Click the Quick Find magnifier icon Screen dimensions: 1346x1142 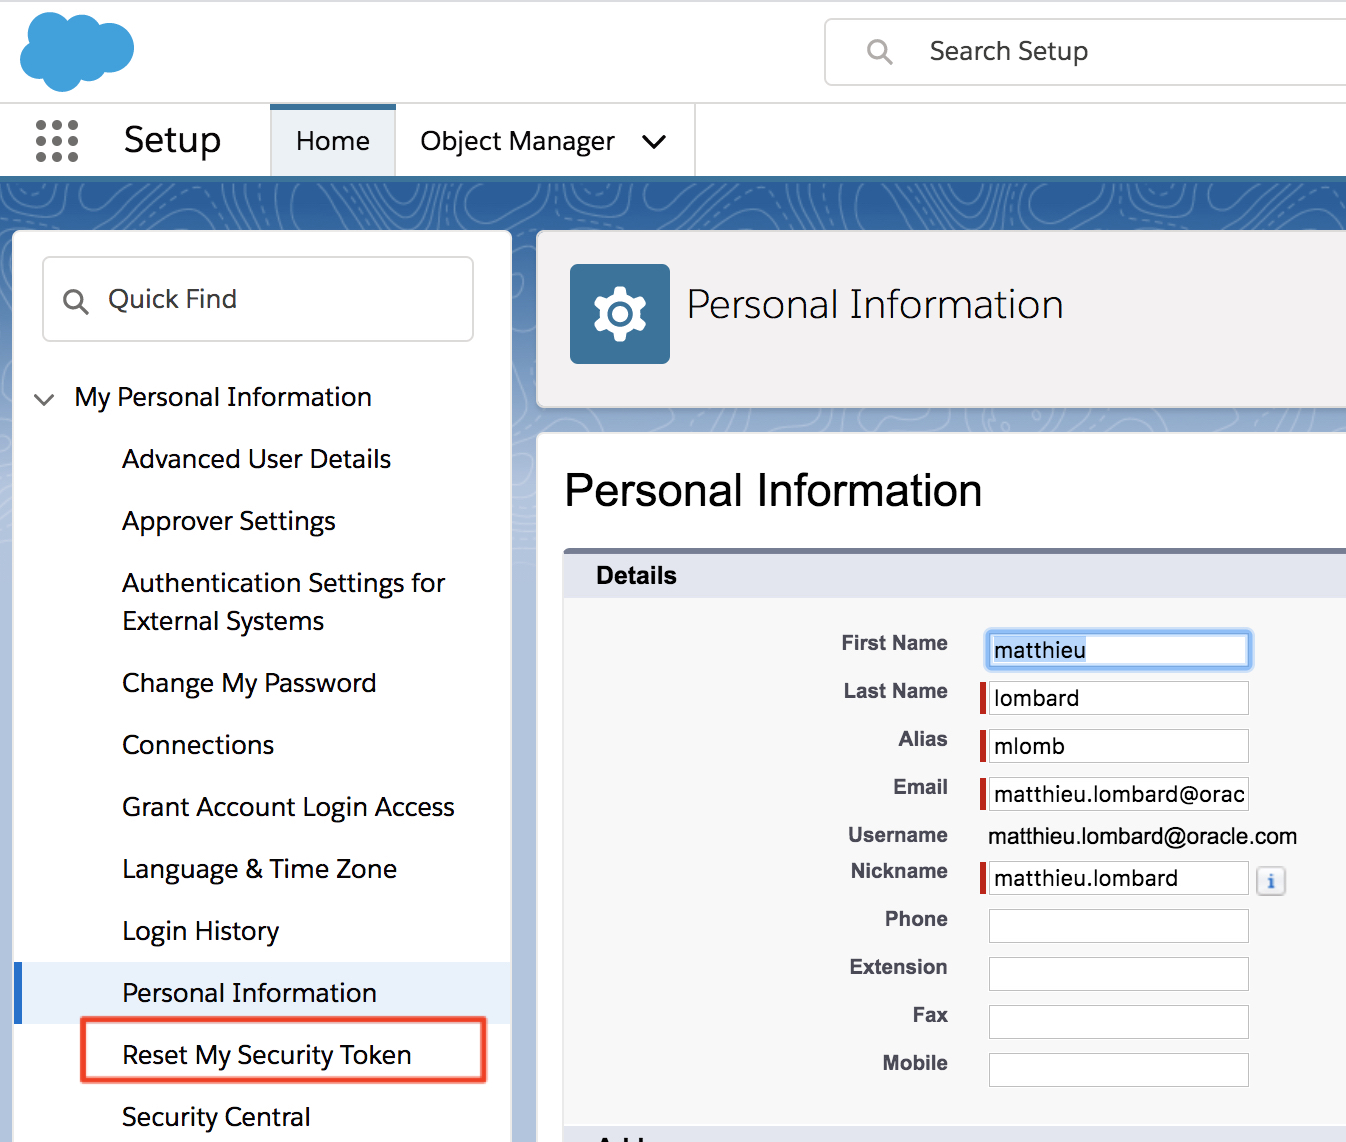[x=76, y=300]
